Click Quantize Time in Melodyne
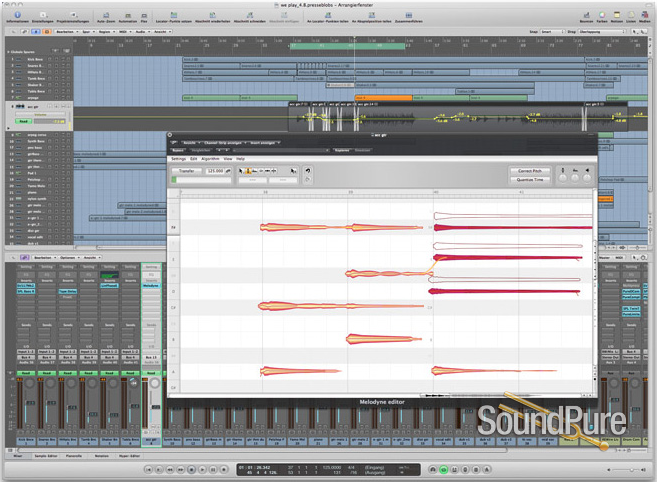This screenshot has height=482, width=657. coord(530,179)
